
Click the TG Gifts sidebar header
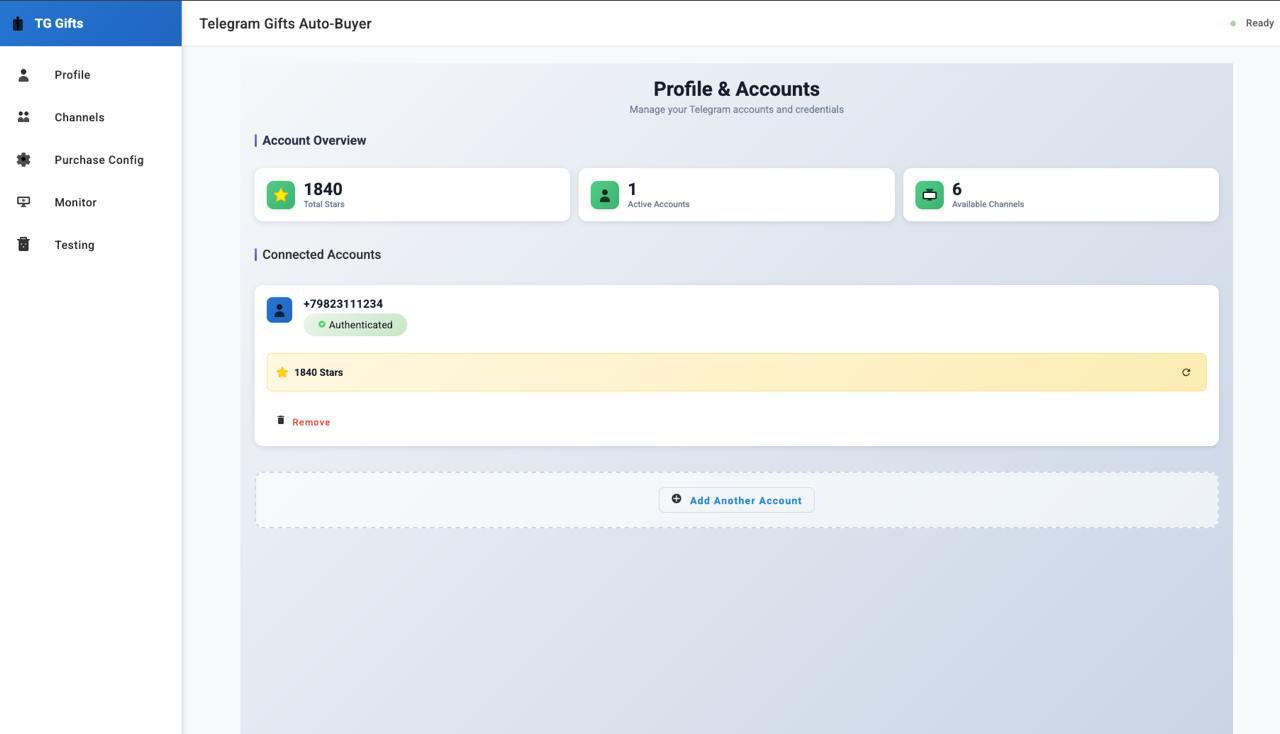pyautogui.click(x=91, y=23)
